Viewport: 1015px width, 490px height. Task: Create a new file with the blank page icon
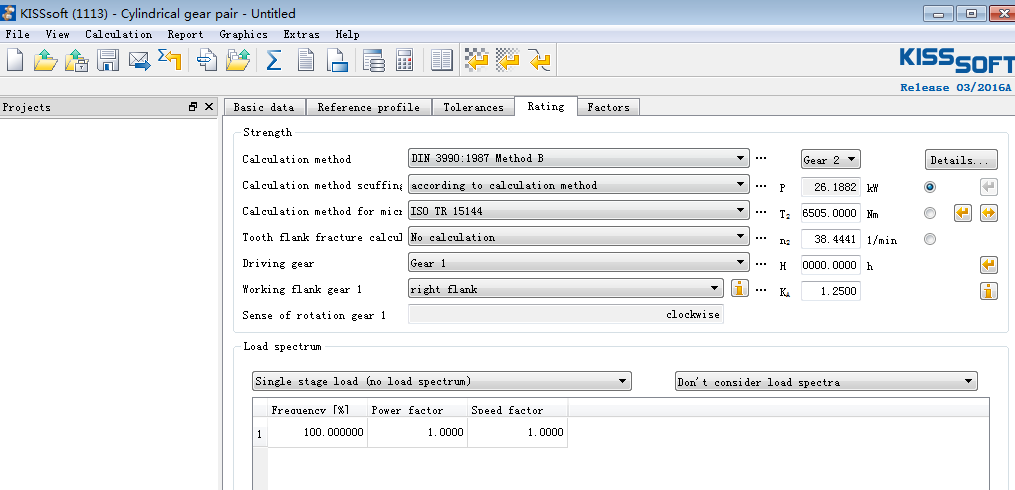pos(15,60)
